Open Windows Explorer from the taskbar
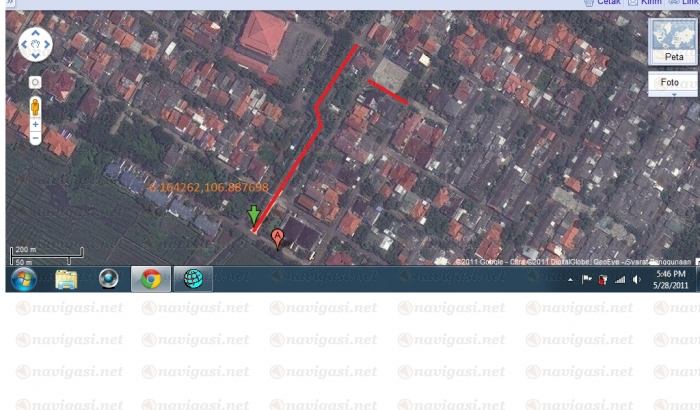The height and width of the screenshot is (410, 700). [x=66, y=279]
